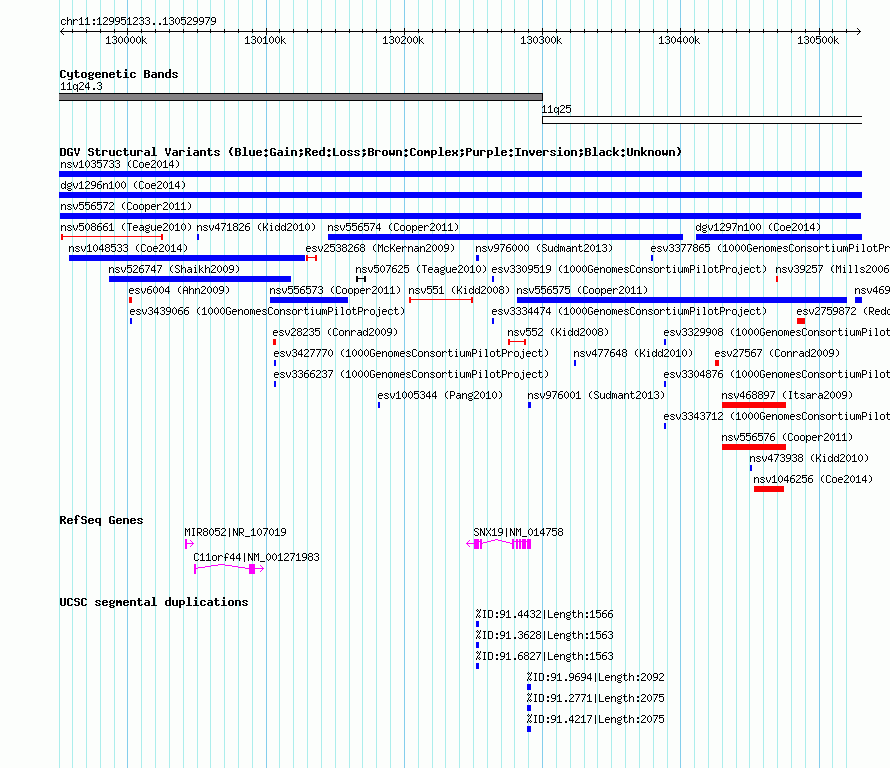The image size is (890, 768).
Task: Select the MIR8052|NR_107019 gene label
Action: tap(235, 532)
